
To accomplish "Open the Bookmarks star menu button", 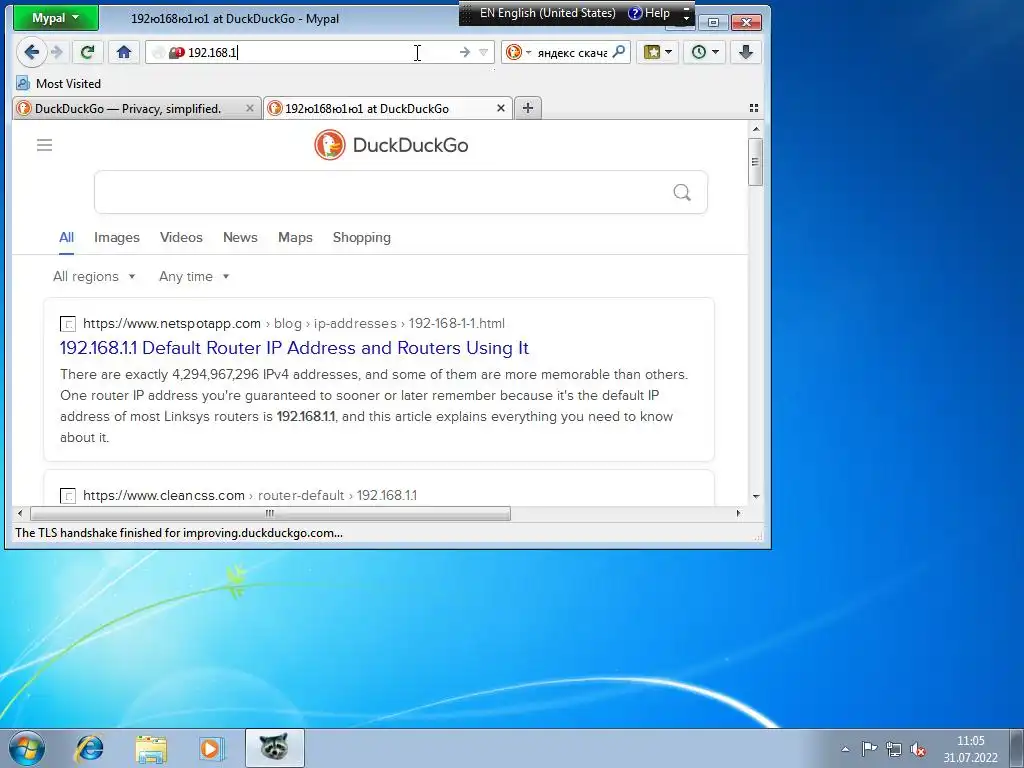I will (x=652, y=52).
